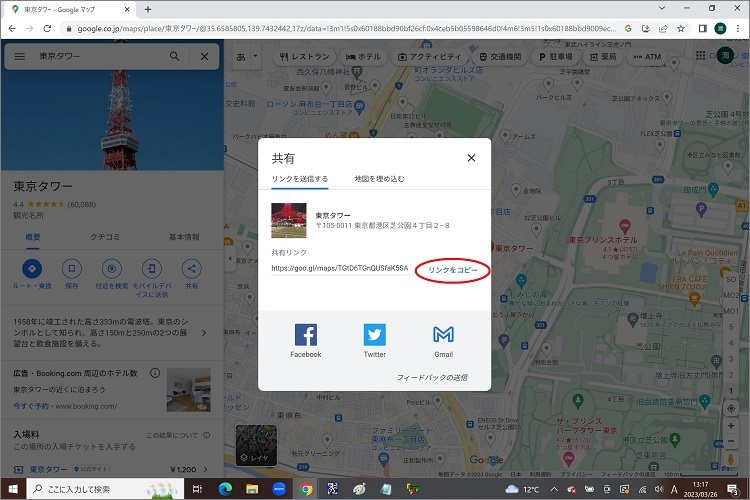
Task: Open the レイヤ map layers thumbnail
Action: tap(256, 445)
